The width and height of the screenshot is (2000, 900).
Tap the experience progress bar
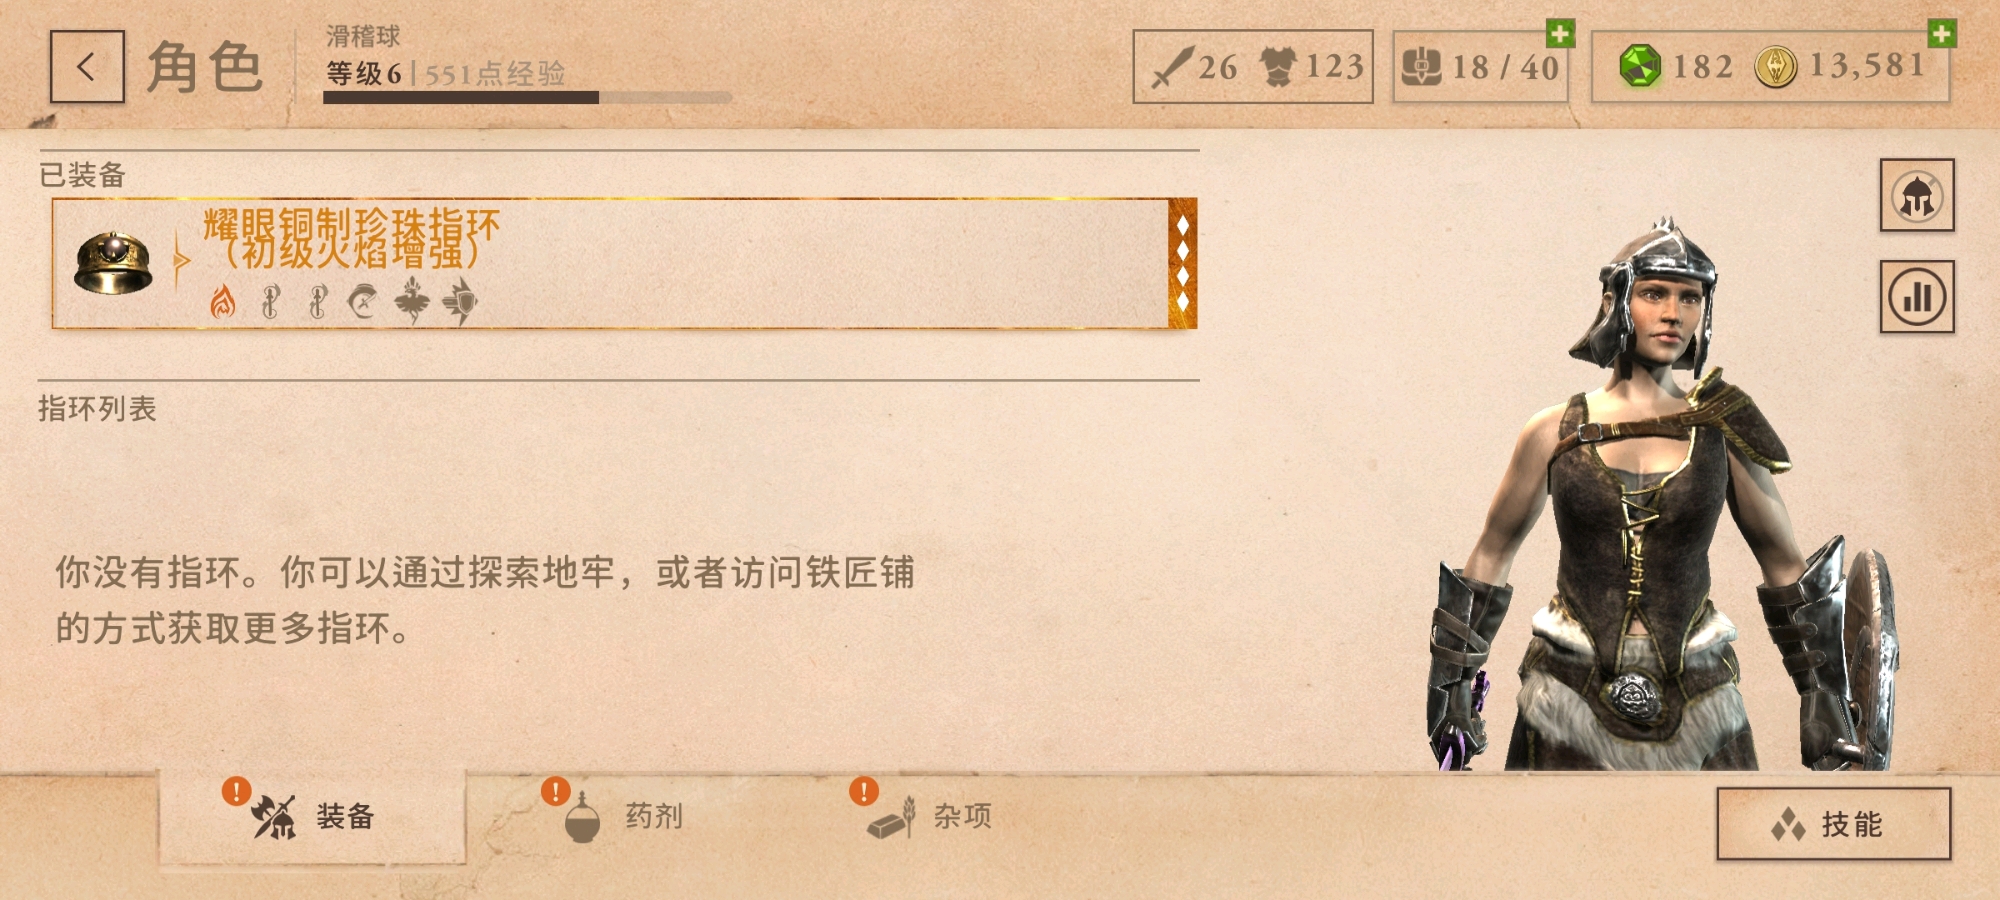click(x=527, y=98)
